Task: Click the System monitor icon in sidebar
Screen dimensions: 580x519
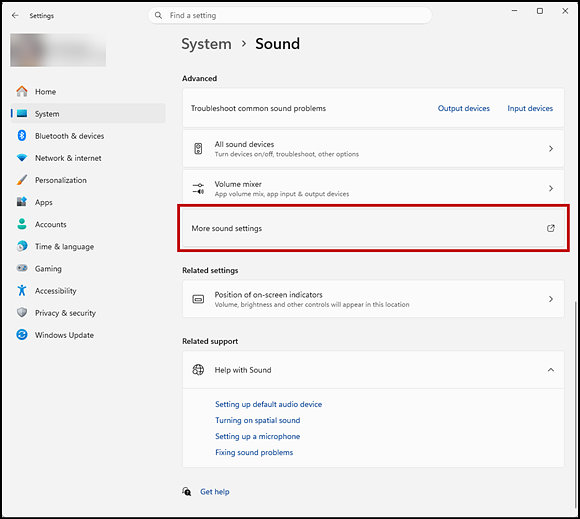Action: coord(22,114)
